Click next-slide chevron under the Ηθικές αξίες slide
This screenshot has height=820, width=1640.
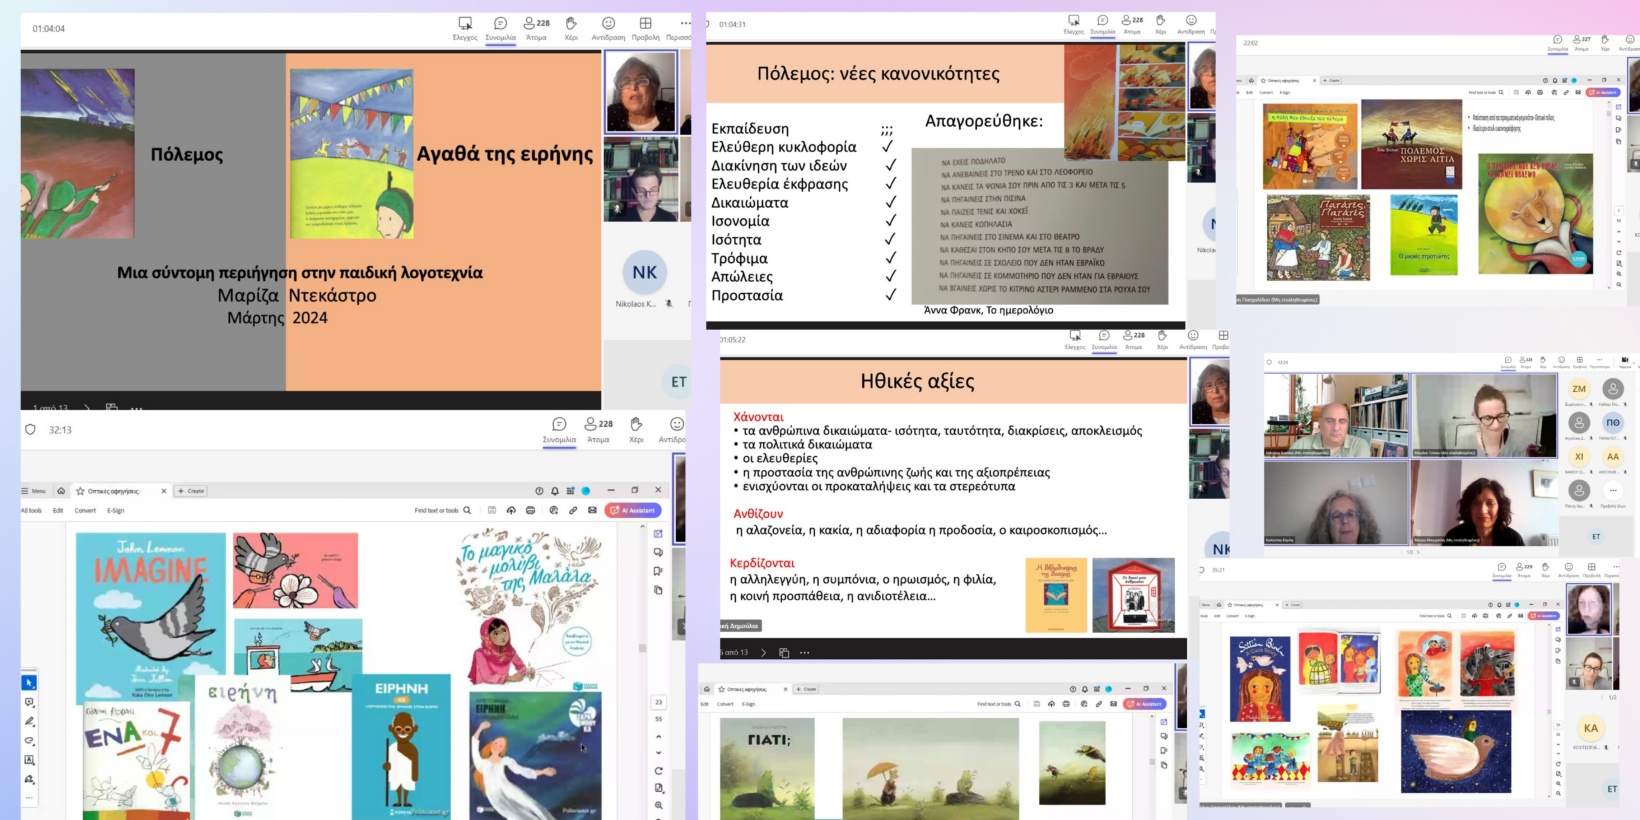(x=764, y=653)
